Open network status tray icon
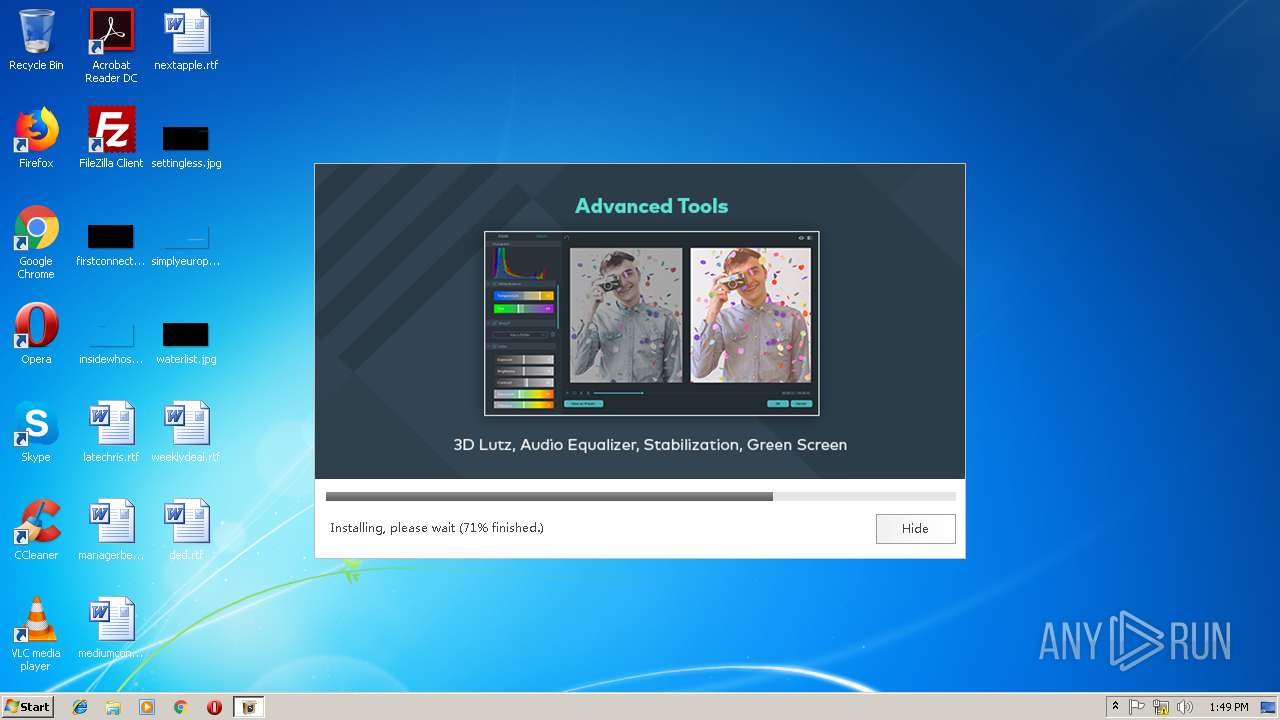 point(1161,707)
